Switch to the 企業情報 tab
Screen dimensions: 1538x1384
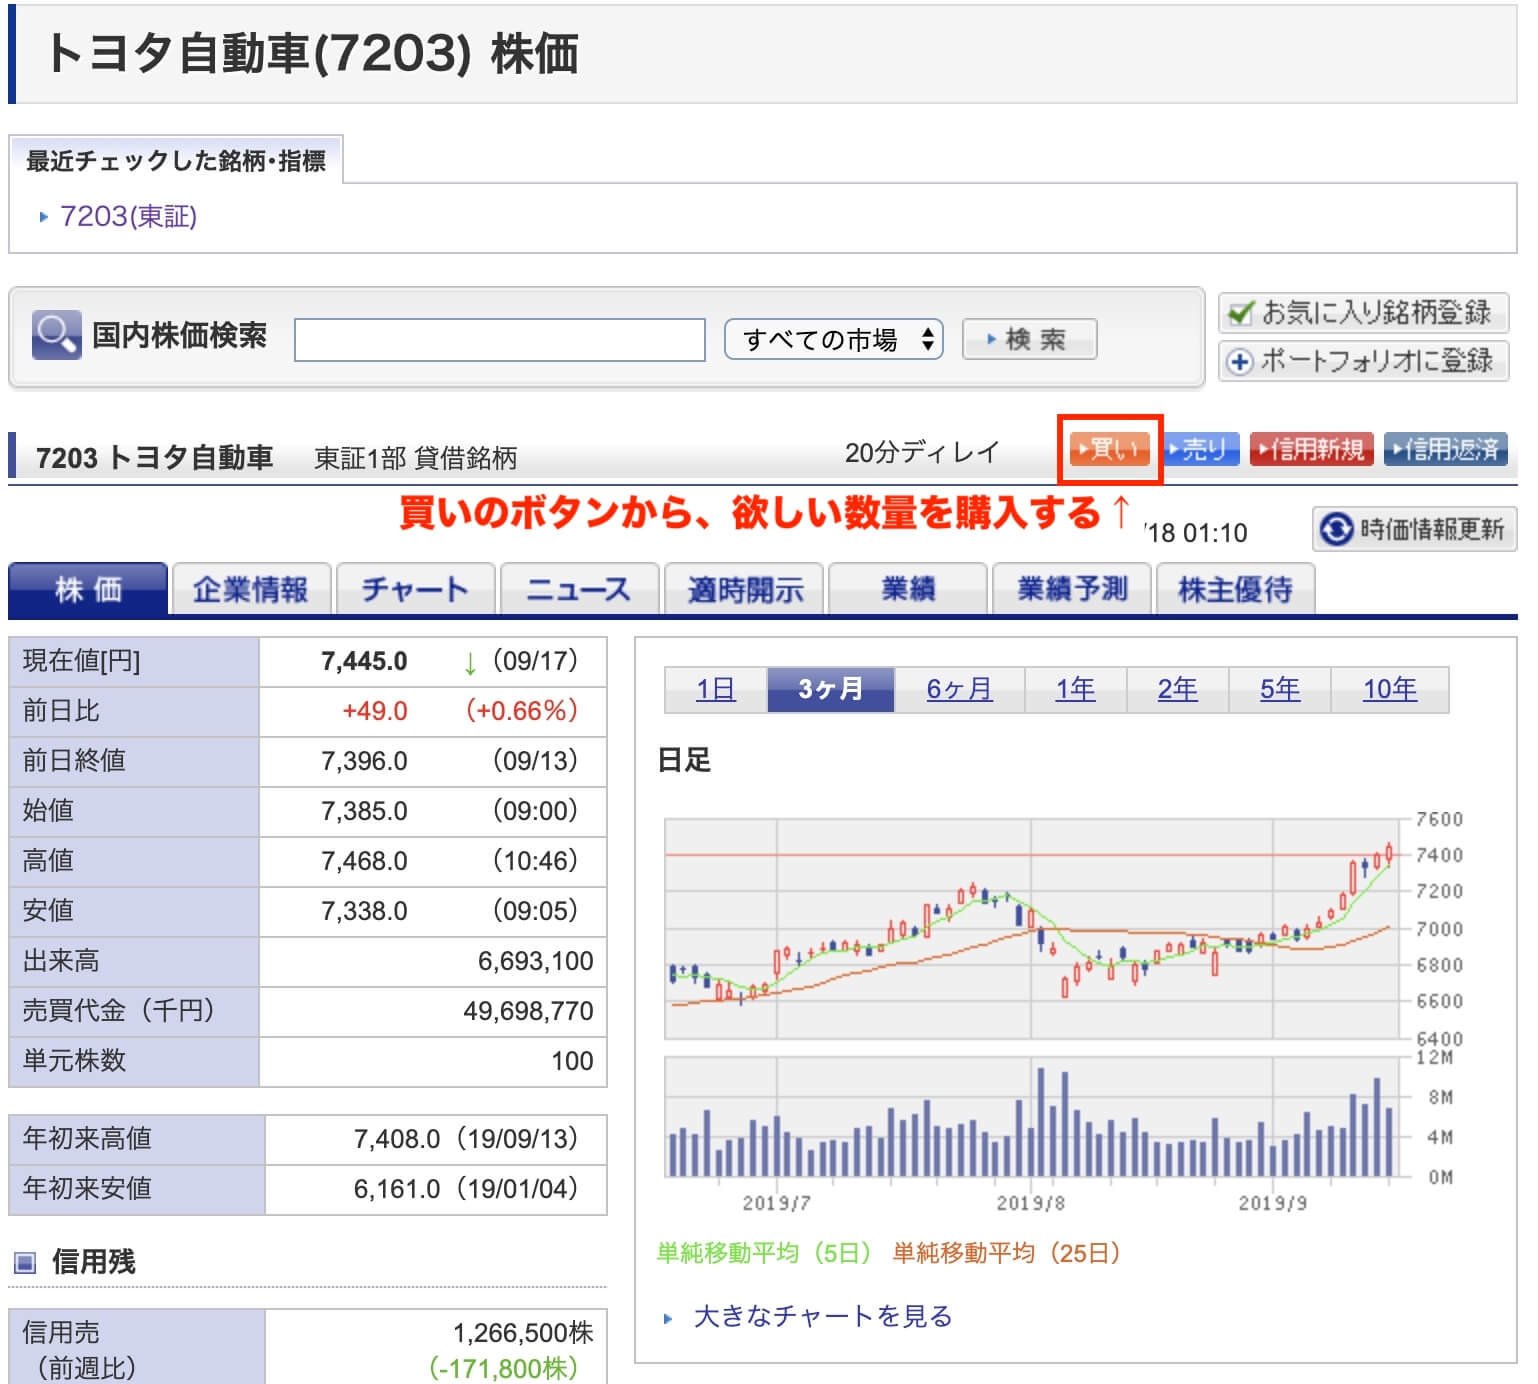pos(251,590)
